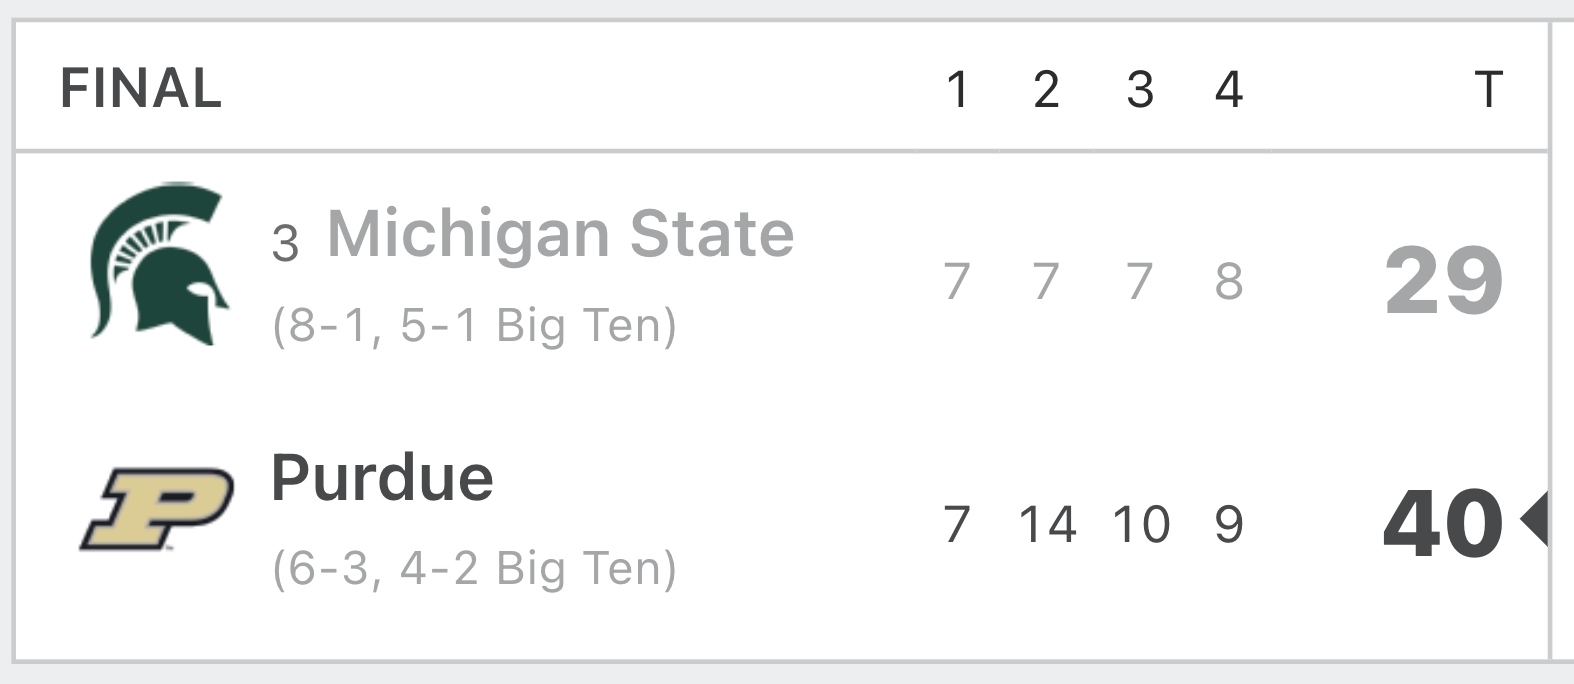
Task: Click the FINAL game status label
Action: pyautogui.click(x=141, y=88)
